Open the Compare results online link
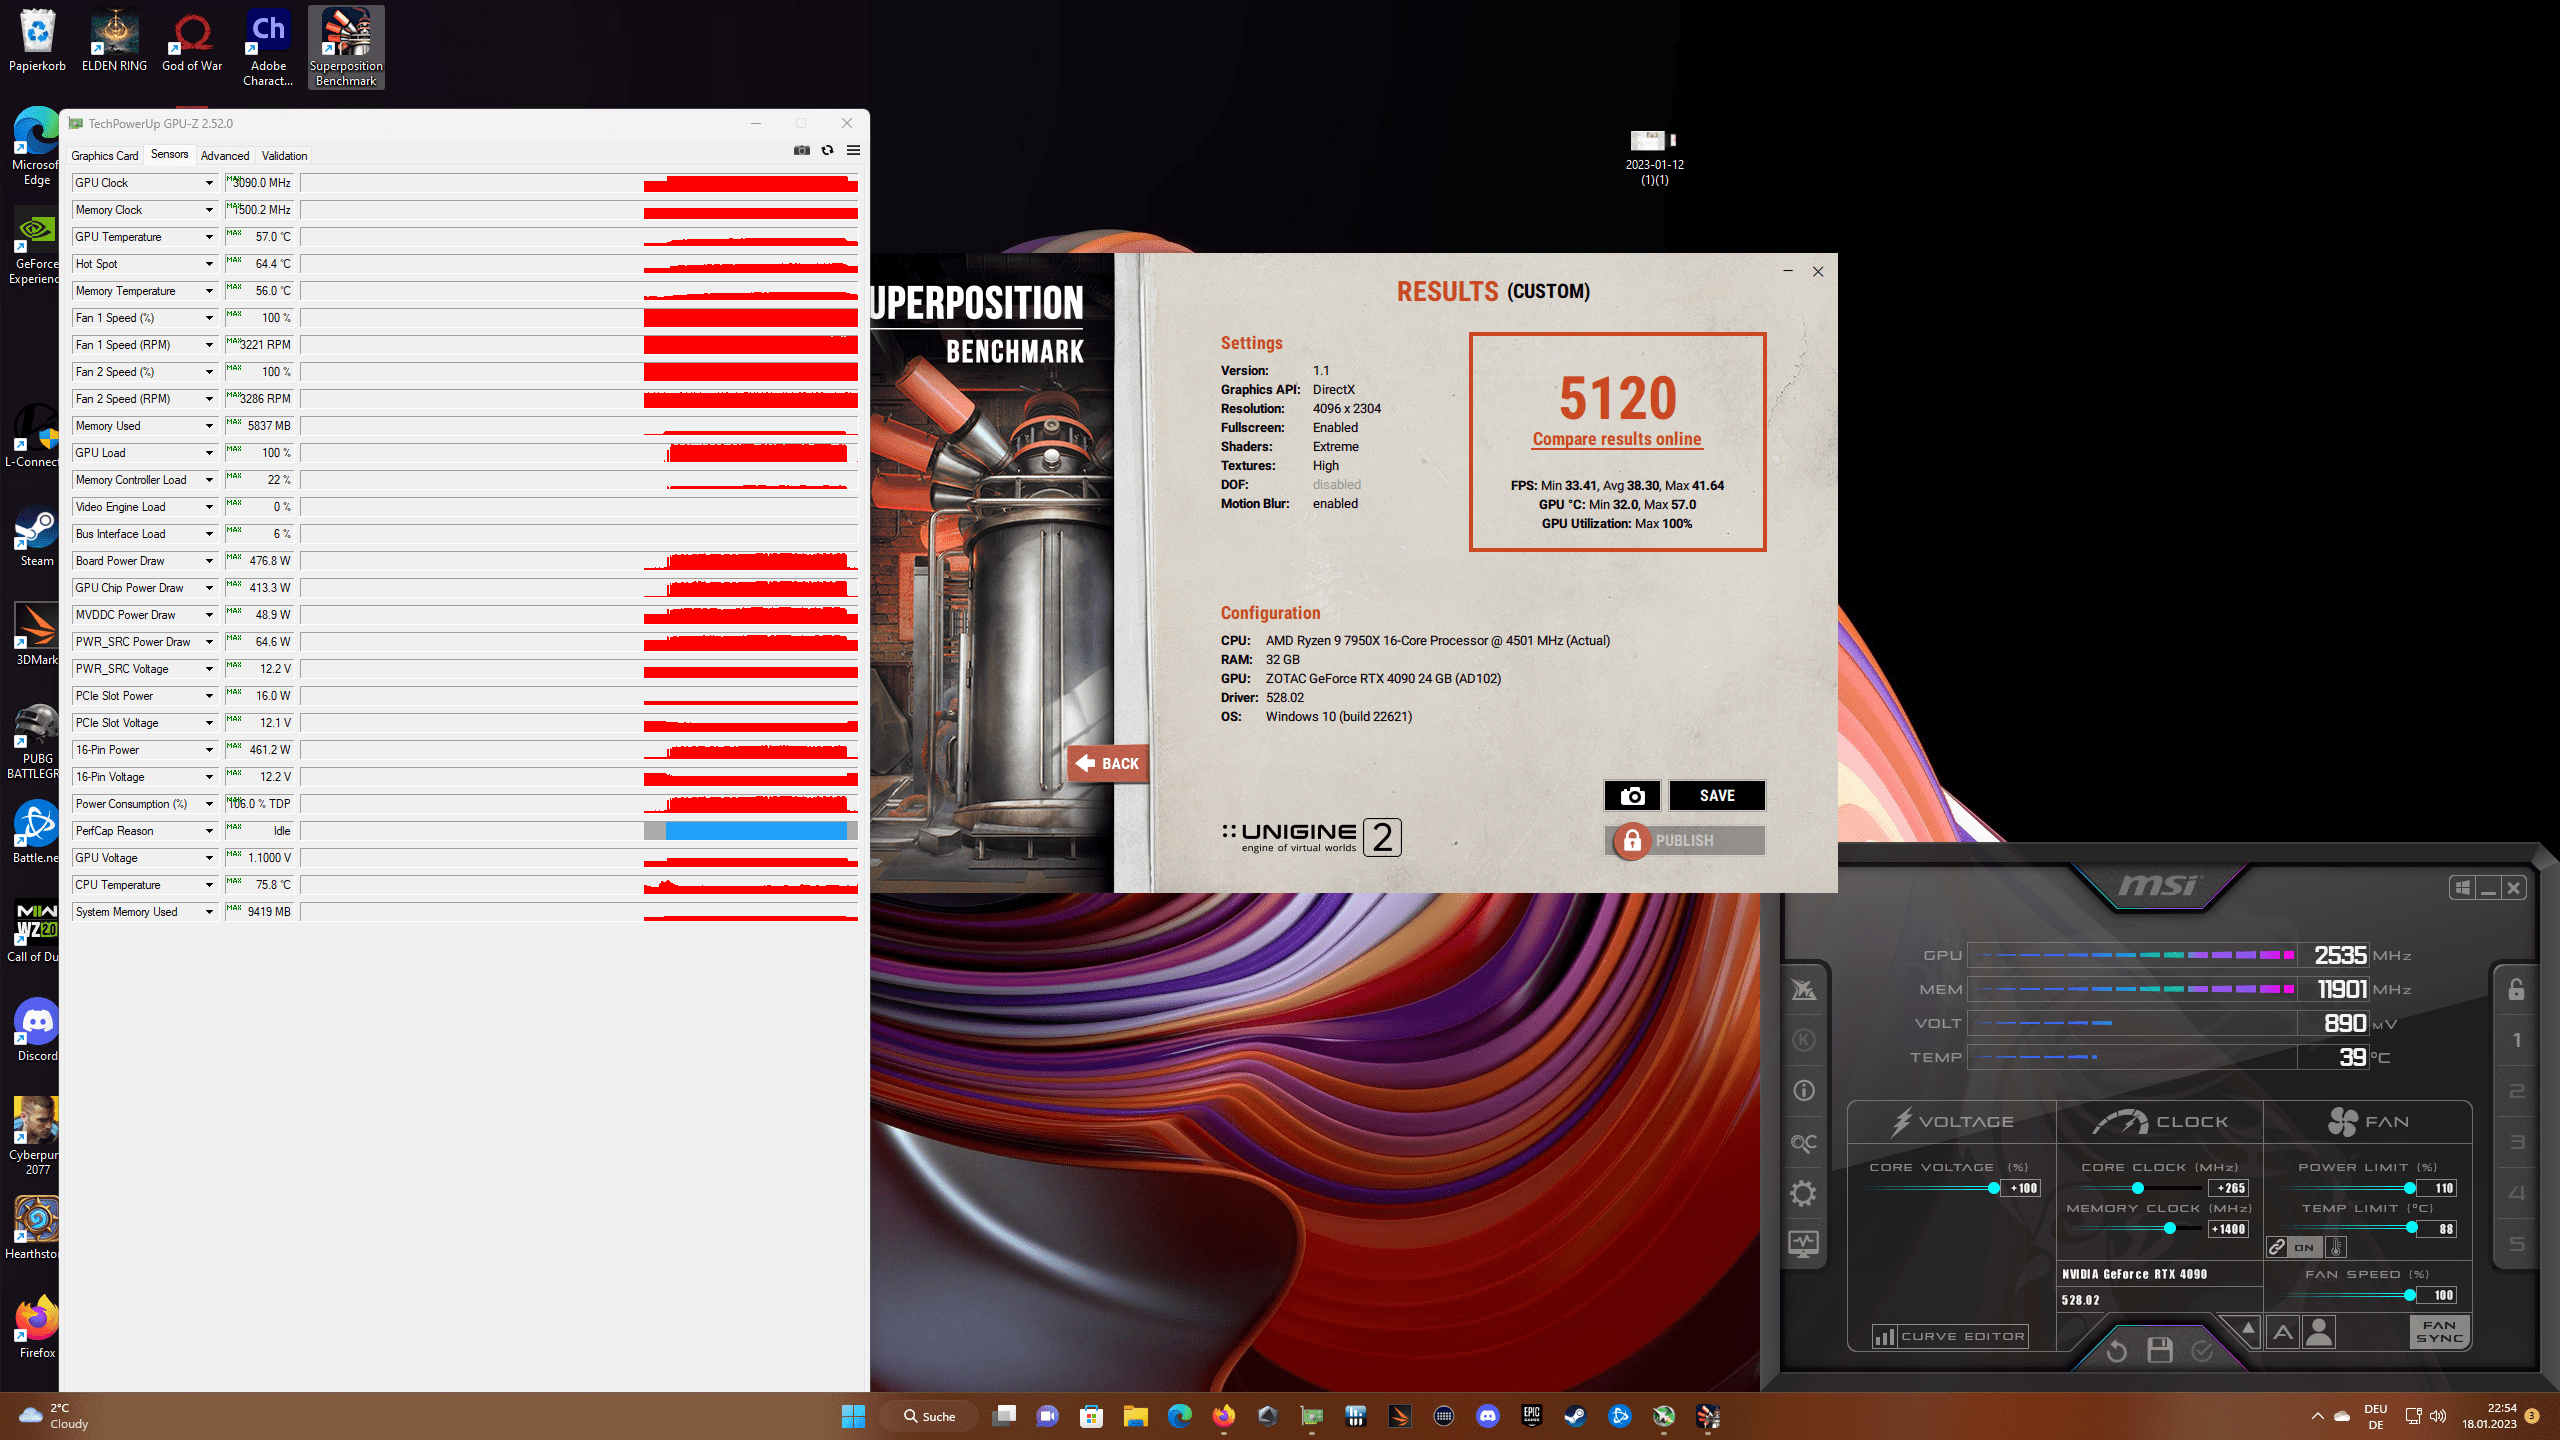 click(x=1617, y=439)
